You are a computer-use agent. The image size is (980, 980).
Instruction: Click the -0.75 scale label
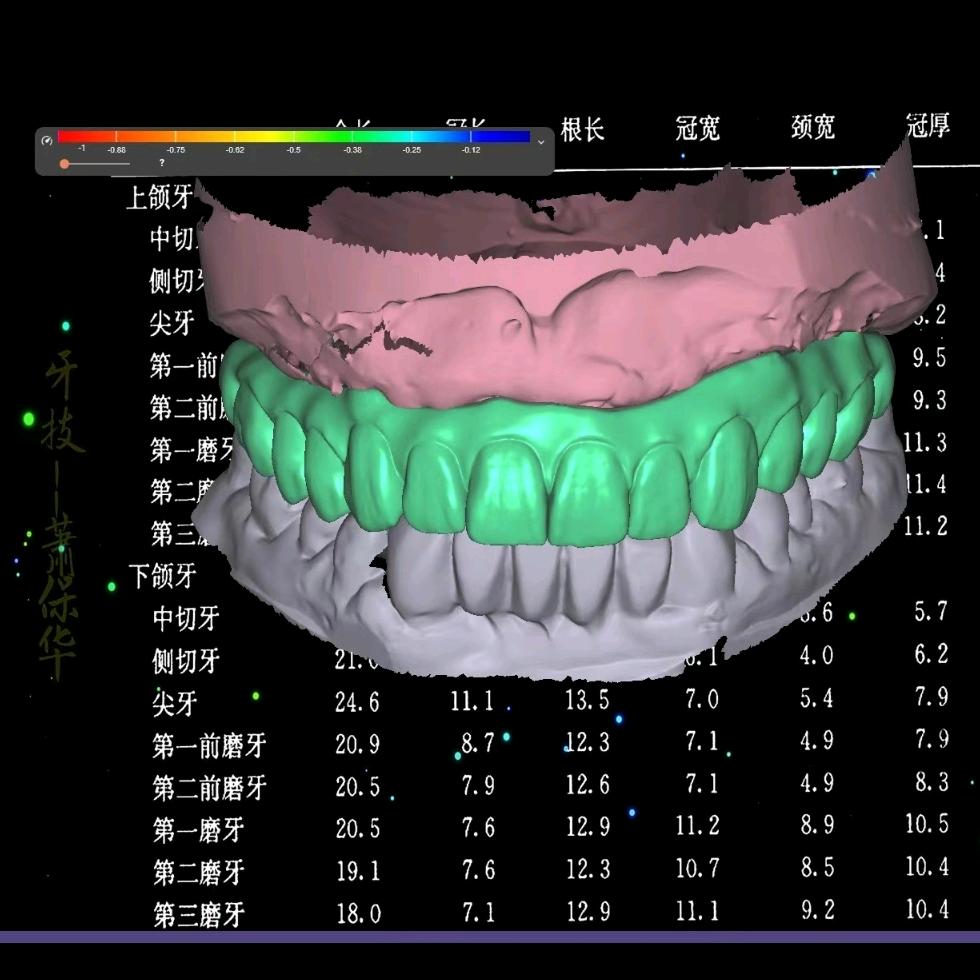pyautogui.click(x=176, y=150)
